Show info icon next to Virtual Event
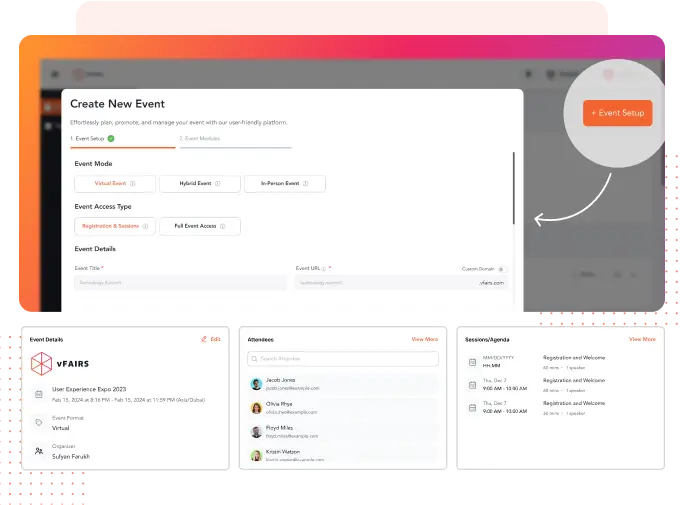 point(133,184)
